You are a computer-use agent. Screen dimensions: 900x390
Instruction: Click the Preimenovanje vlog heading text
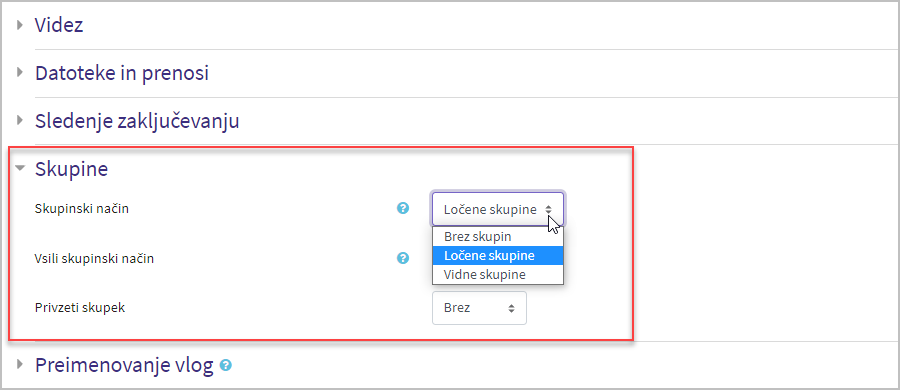click(125, 365)
